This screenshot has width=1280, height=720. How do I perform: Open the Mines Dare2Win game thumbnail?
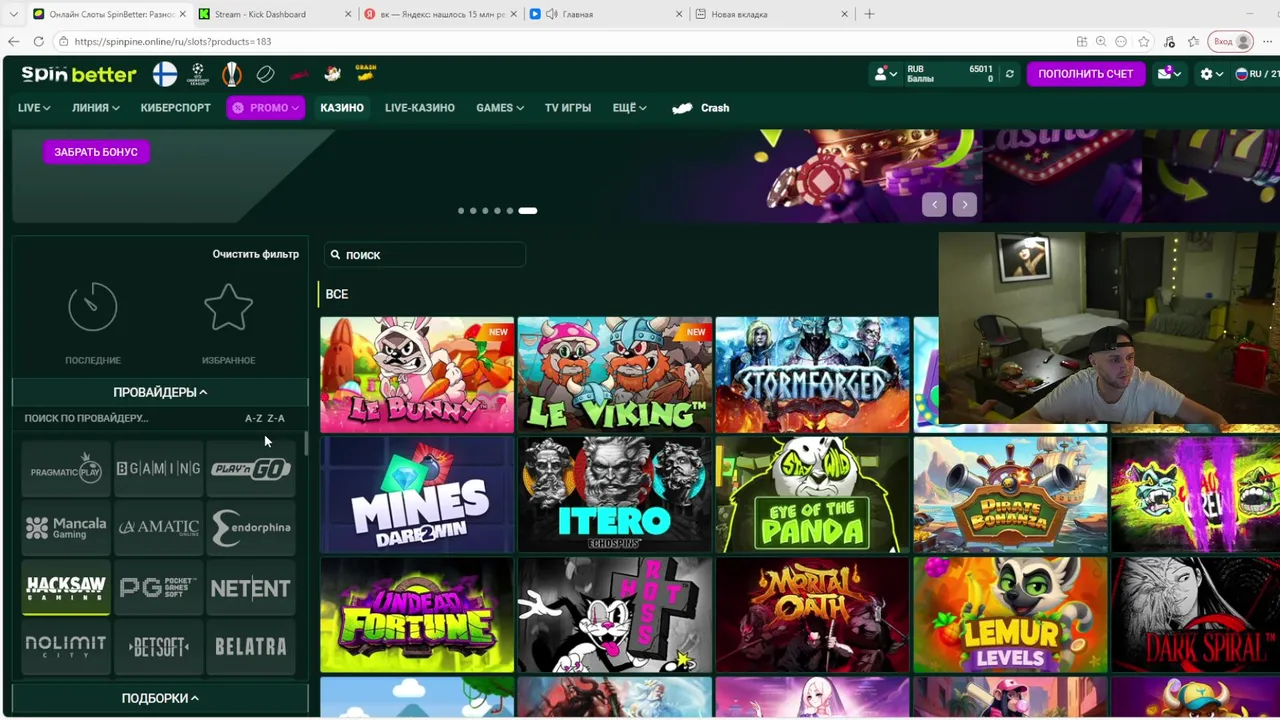point(417,494)
